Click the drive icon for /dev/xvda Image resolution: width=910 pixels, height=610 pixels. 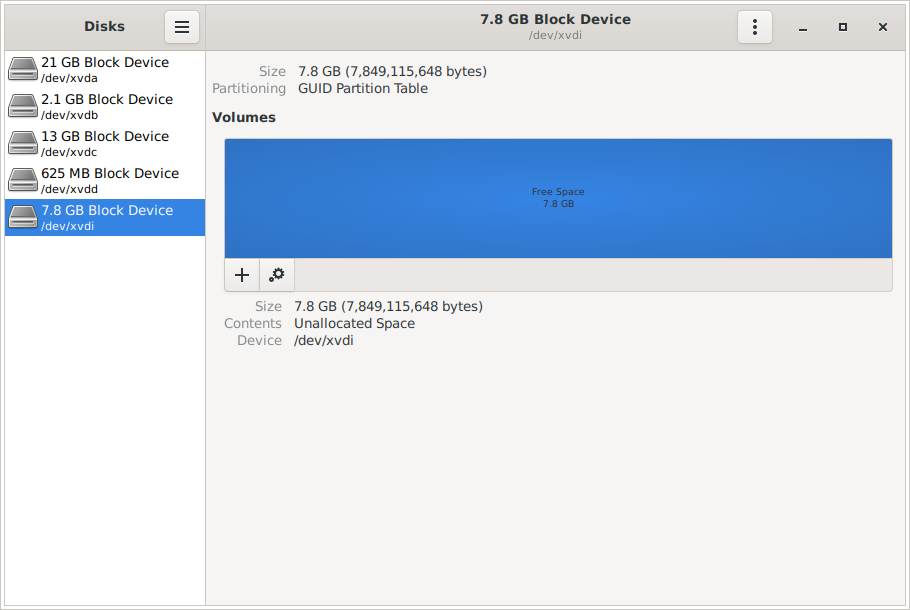tap(22, 69)
